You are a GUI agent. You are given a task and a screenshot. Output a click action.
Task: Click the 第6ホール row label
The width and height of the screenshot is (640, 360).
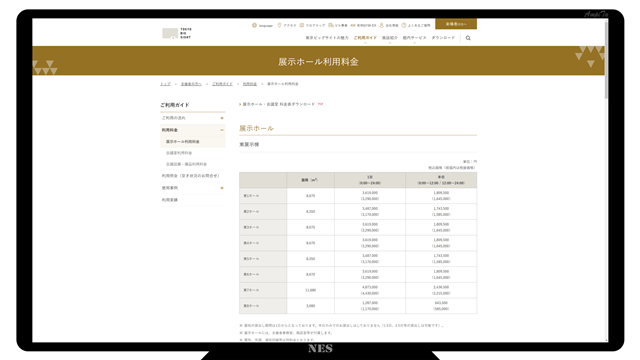pyautogui.click(x=251, y=274)
